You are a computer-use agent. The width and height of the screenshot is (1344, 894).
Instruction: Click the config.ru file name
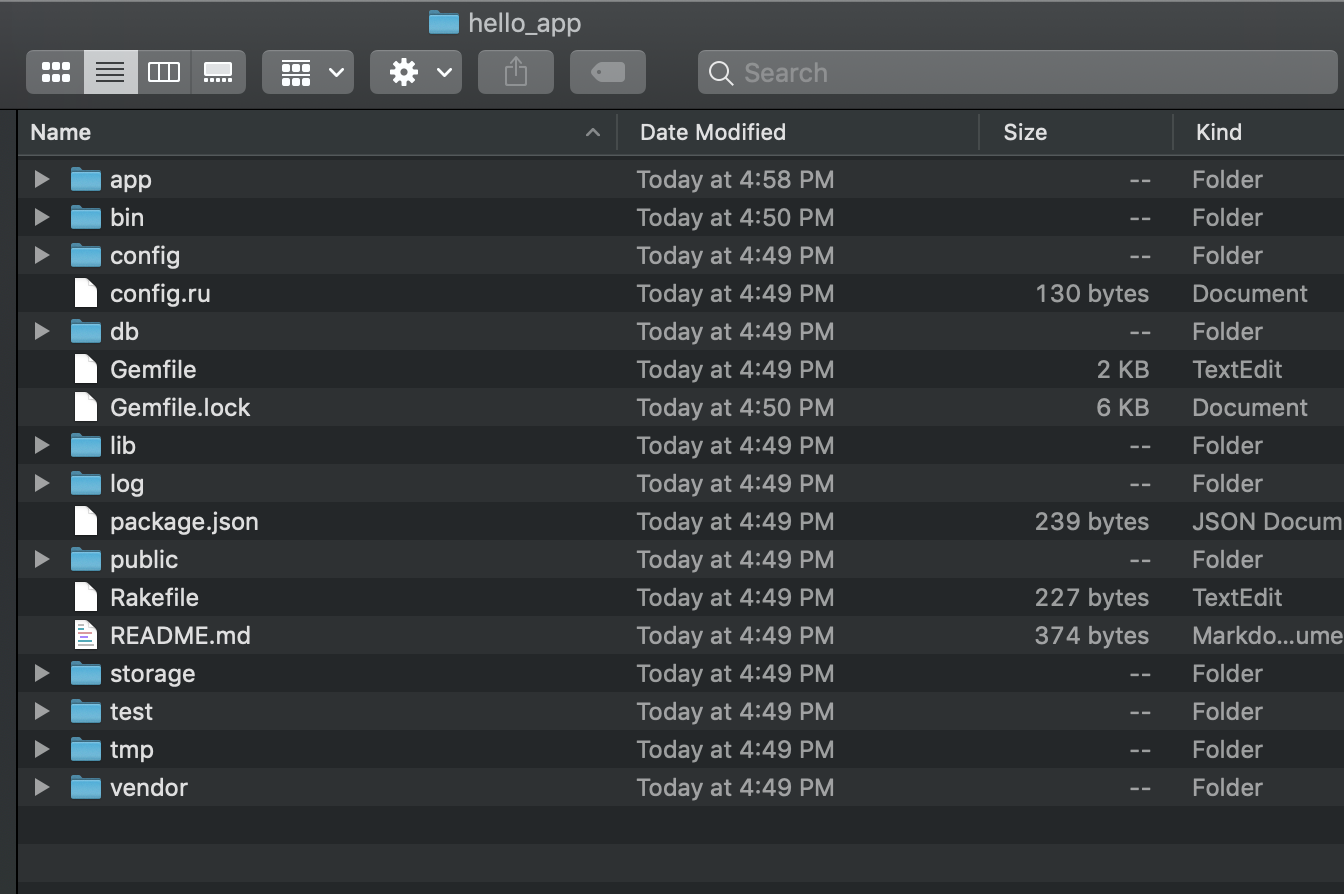[x=160, y=293]
